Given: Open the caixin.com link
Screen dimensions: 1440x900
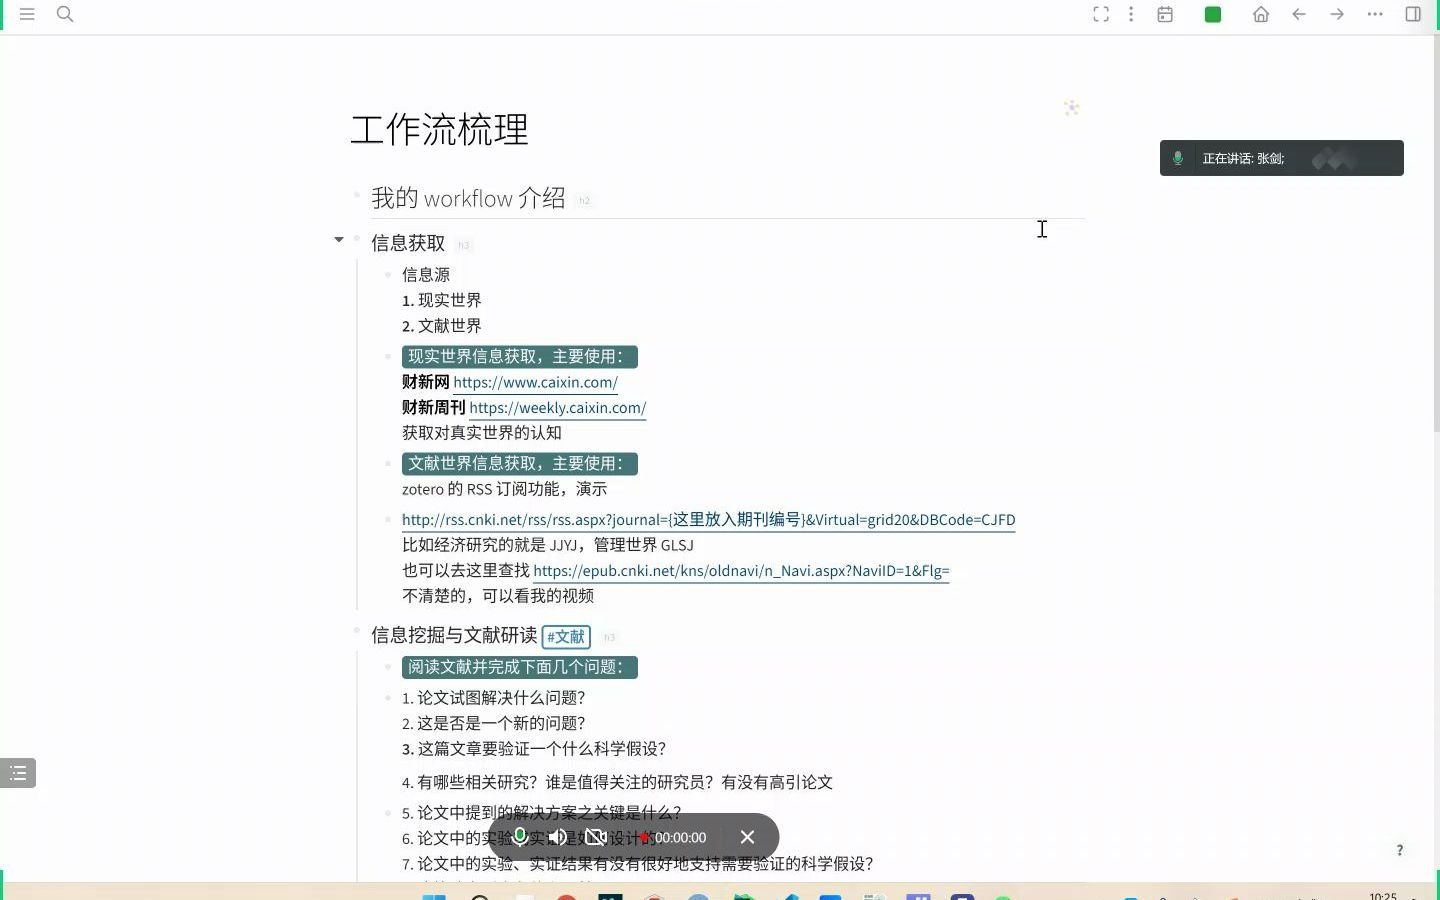Looking at the screenshot, I should (535, 382).
